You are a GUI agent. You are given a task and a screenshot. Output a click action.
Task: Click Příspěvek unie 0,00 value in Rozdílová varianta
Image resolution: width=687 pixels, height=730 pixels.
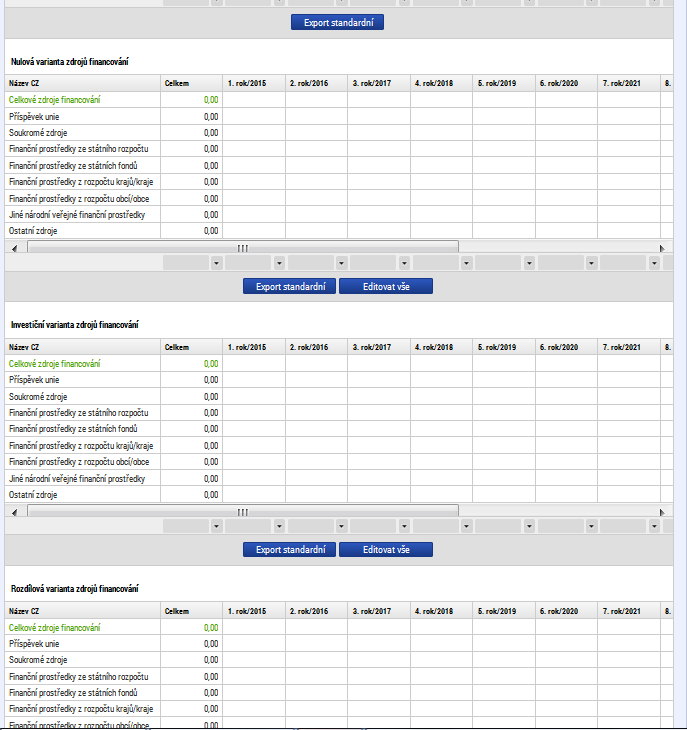click(211, 644)
